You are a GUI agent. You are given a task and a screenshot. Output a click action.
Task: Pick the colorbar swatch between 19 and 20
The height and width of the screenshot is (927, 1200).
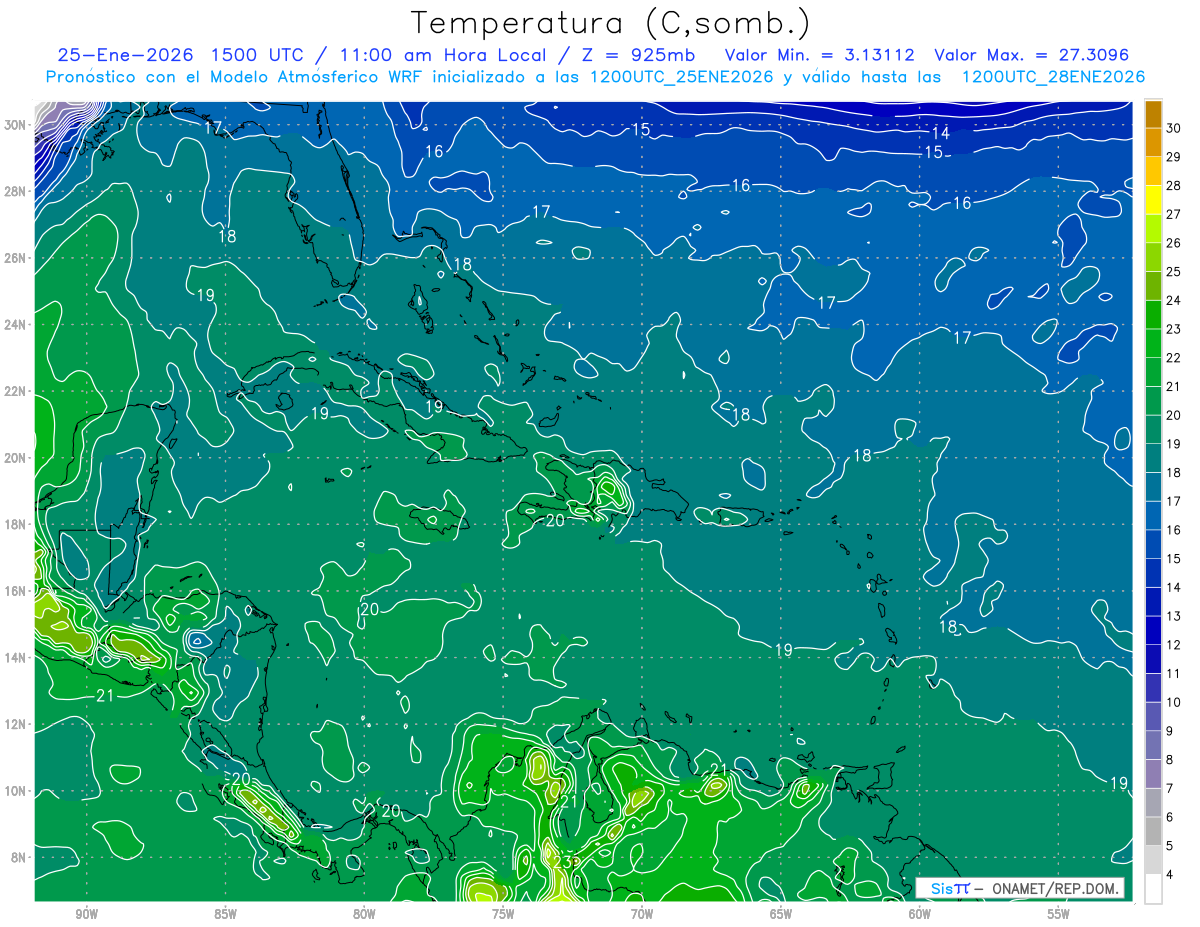[1154, 430]
